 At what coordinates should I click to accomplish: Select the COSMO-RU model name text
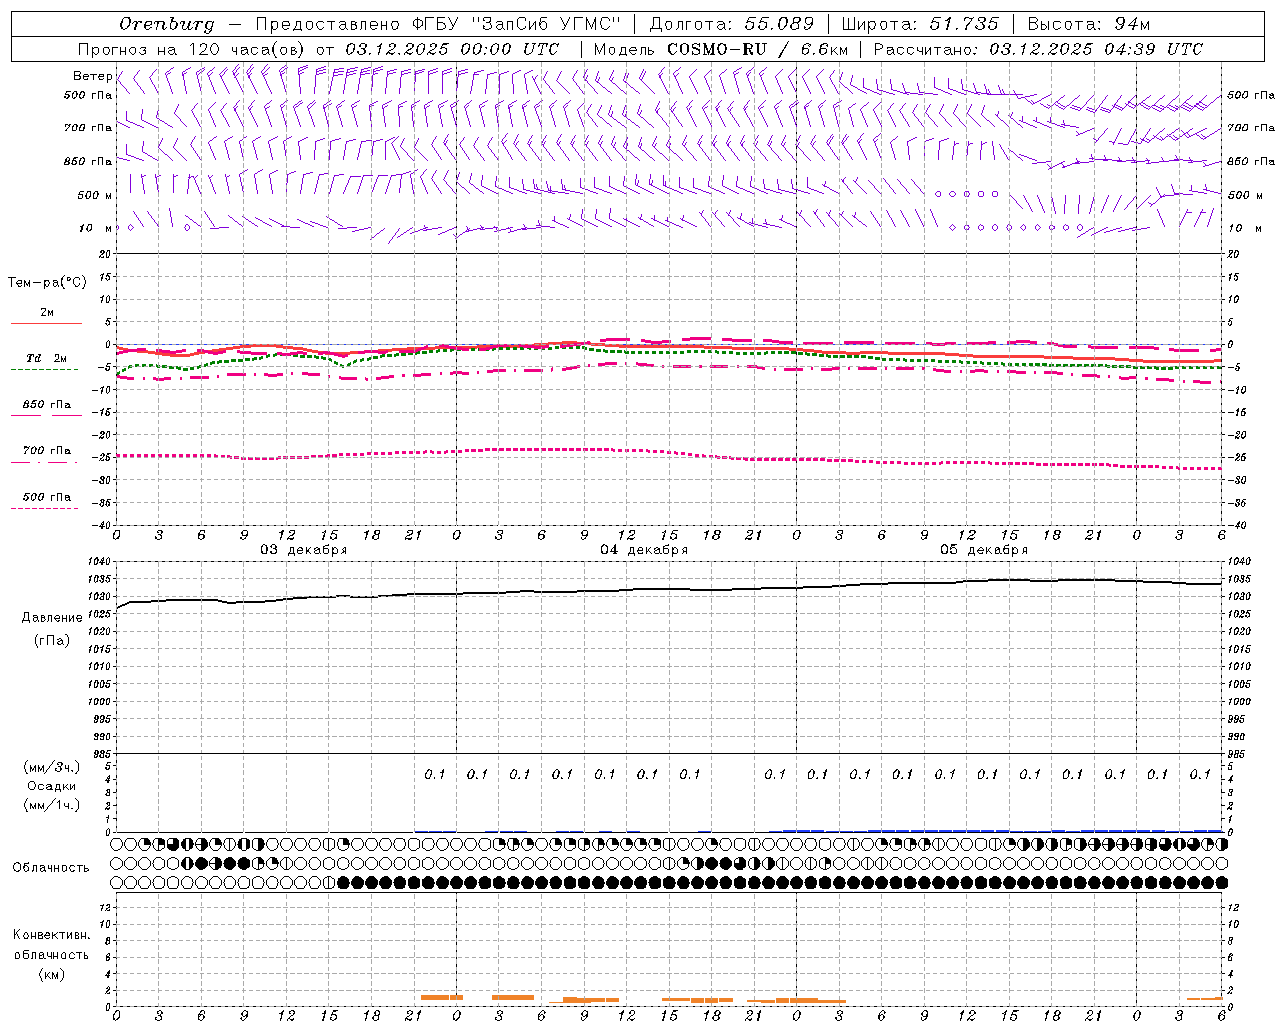point(717,49)
